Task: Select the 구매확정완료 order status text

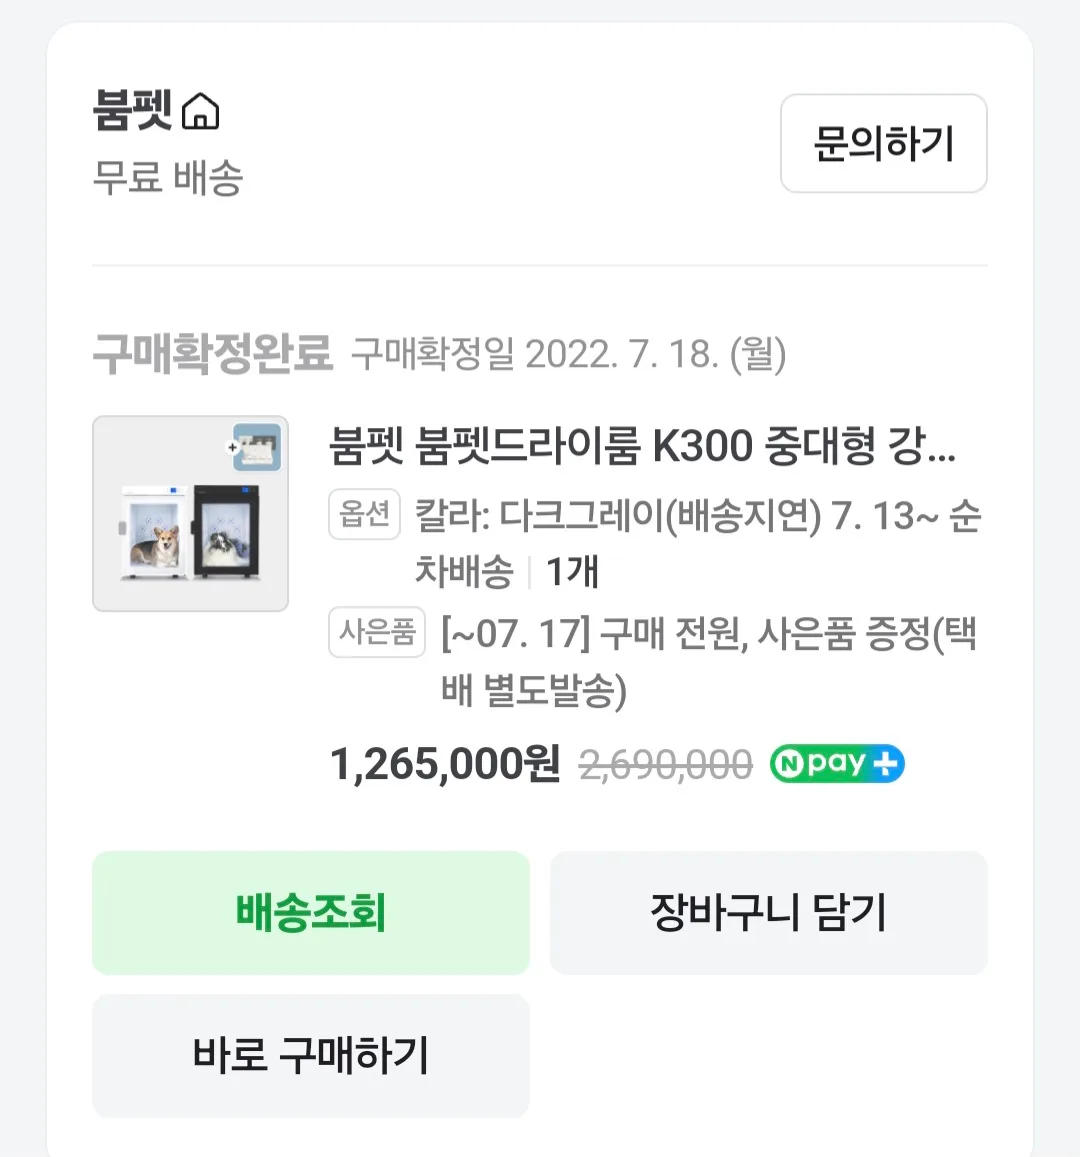Action: pyautogui.click(x=212, y=353)
